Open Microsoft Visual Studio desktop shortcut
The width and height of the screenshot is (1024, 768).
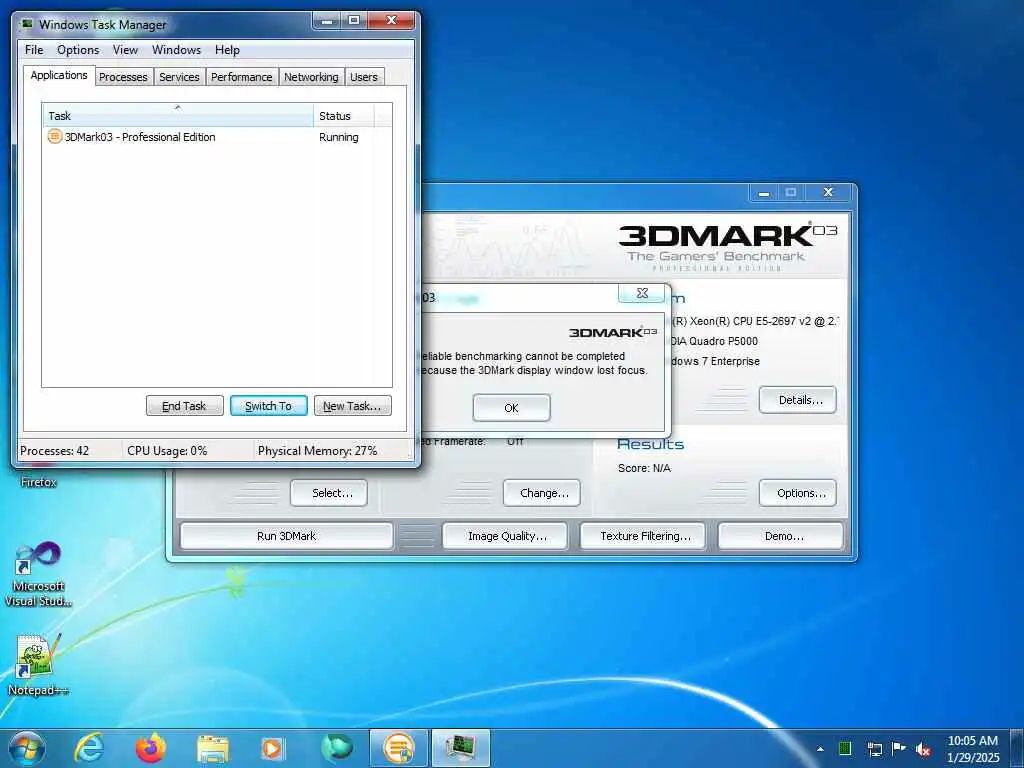[x=38, y=575]
